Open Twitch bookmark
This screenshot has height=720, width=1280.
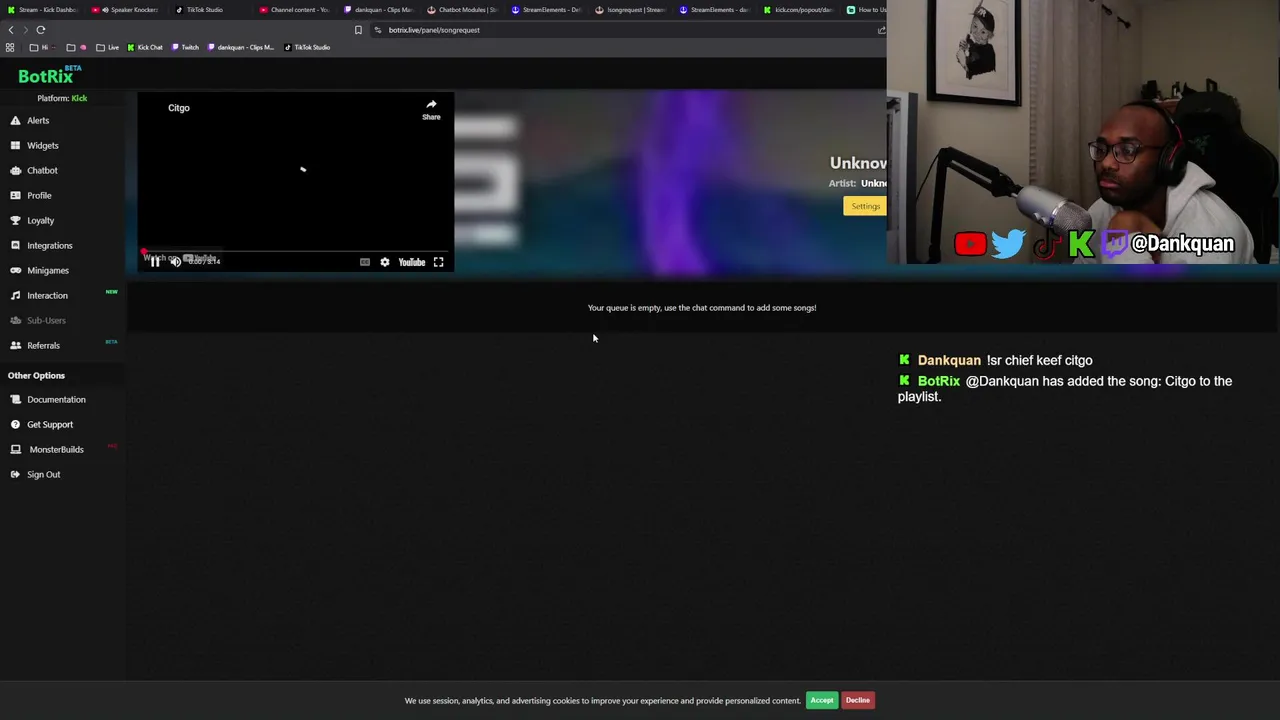pyautogui.click(x=185, y=47)
